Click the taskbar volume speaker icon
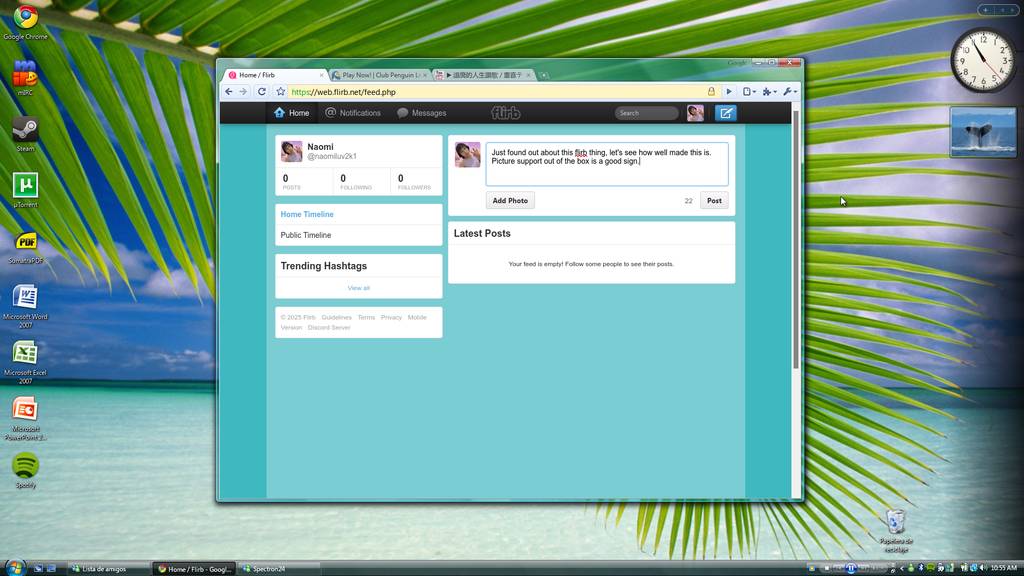This screenshot has height=576, width=1024. 983,568
